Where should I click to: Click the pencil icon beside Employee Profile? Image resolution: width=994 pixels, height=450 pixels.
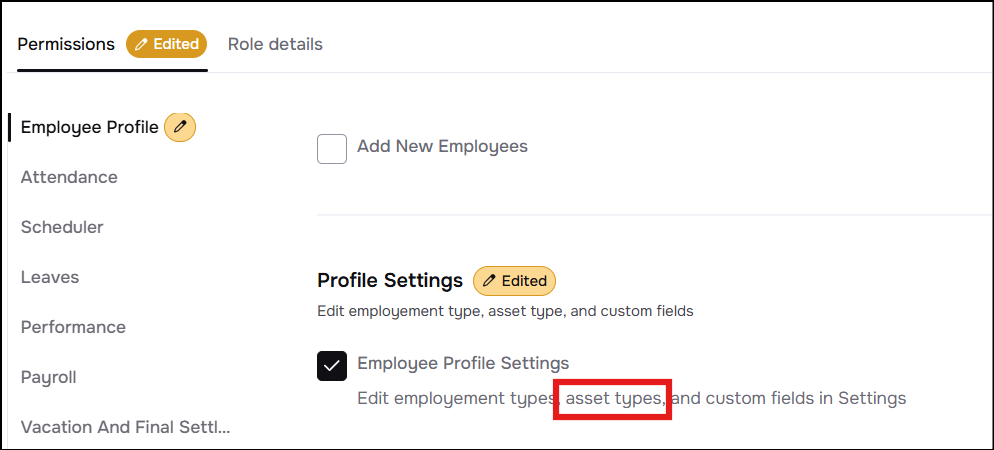(180, 127)
